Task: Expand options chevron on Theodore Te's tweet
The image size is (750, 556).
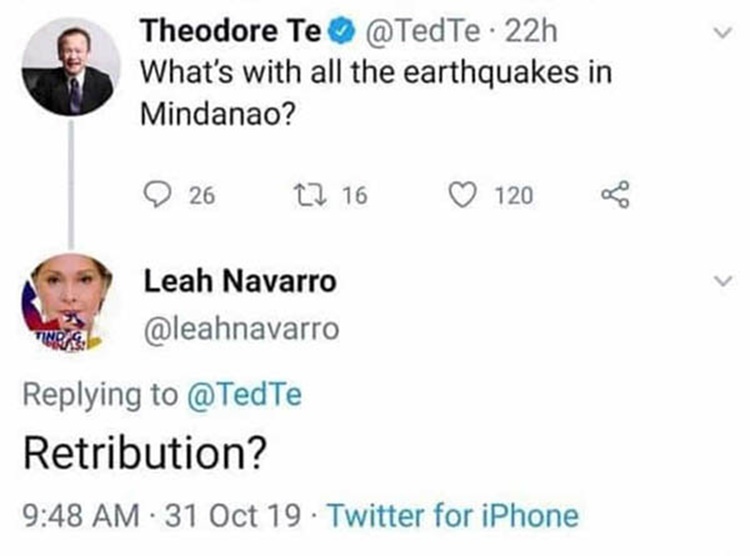Action: [721, 33]
